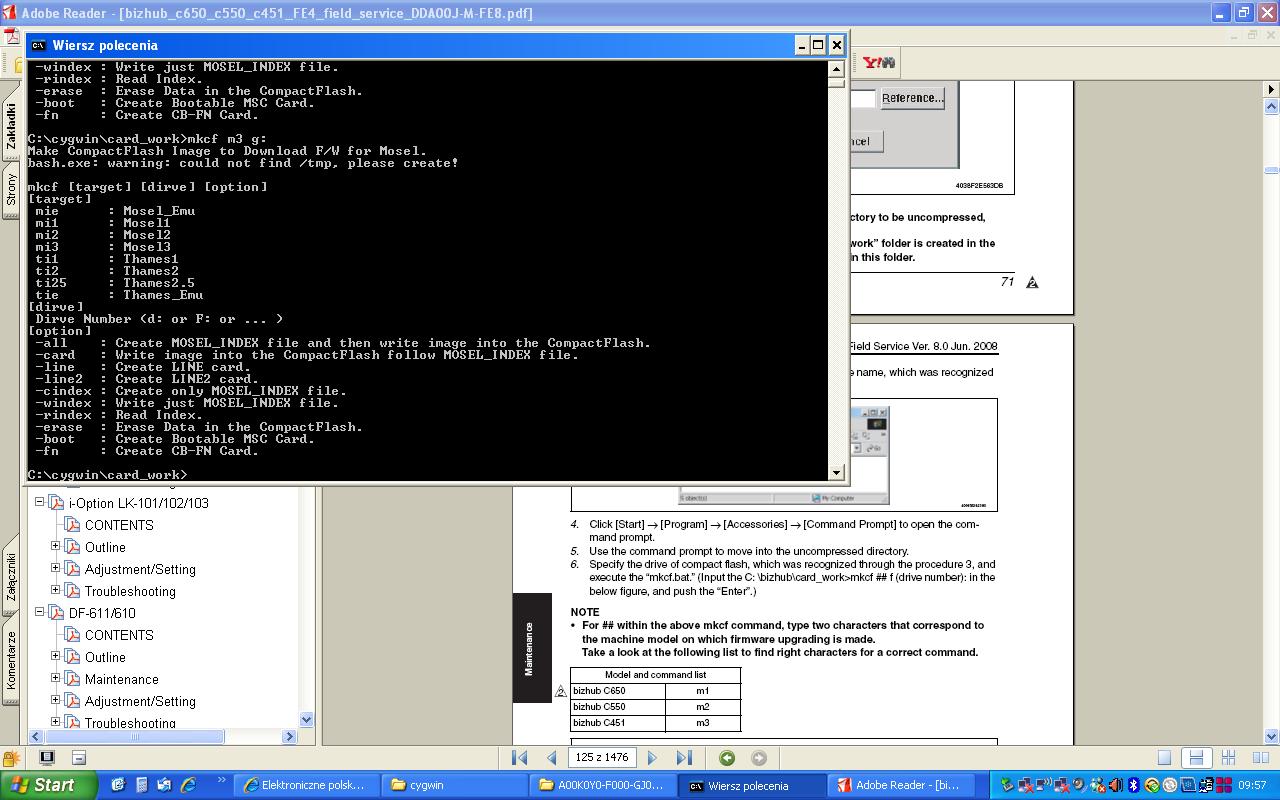Screen dimensions: 1280x800
Task: Switch to continuous facing pages layout
Action: click(1229, 758)
